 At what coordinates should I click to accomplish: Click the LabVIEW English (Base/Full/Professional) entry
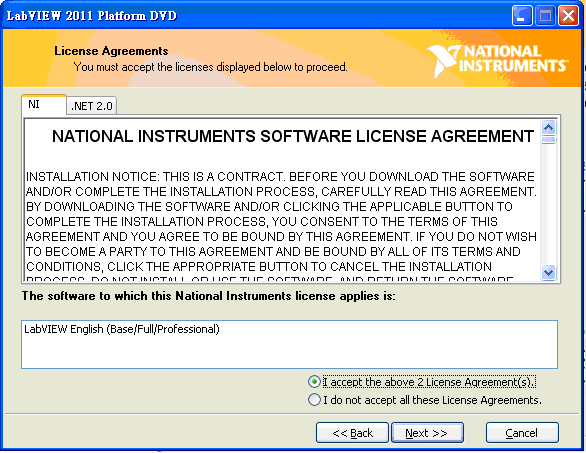tap(122, 329)
